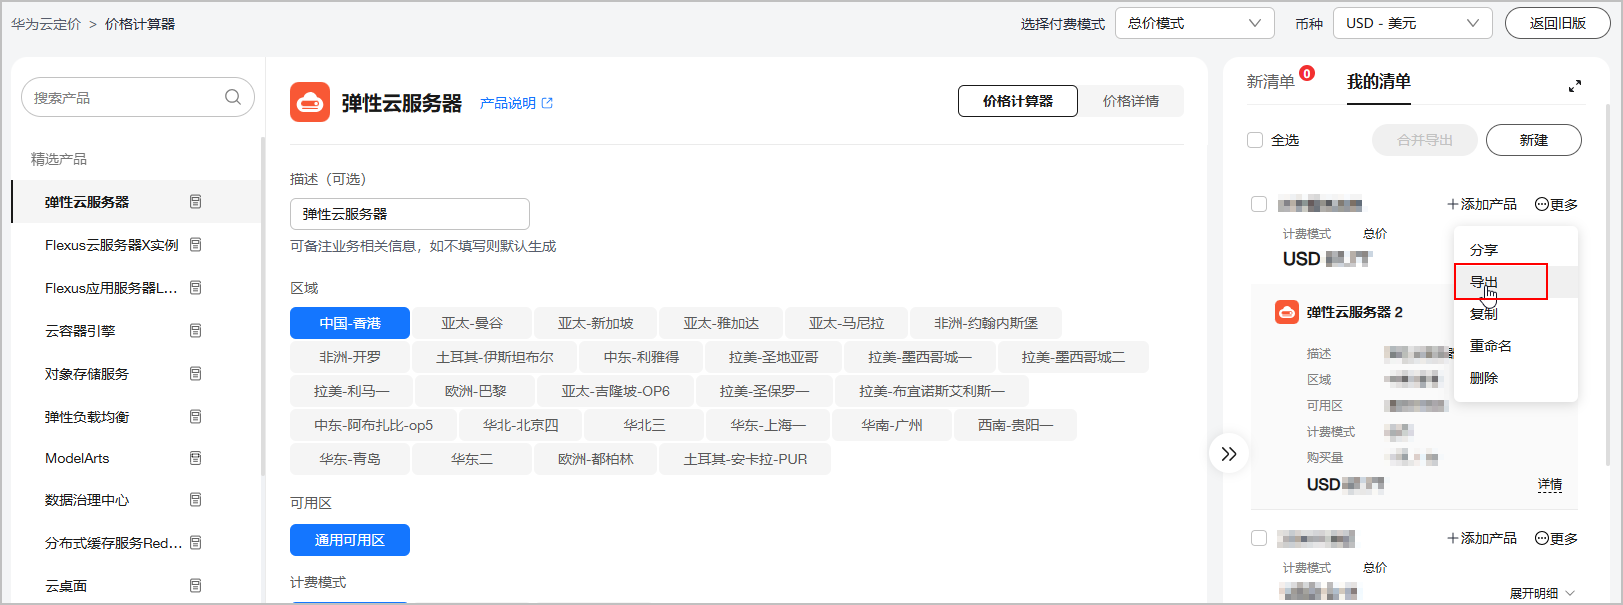Select the 华东-上海一 region
The image size is (1623, 605).
click(768, 425)
